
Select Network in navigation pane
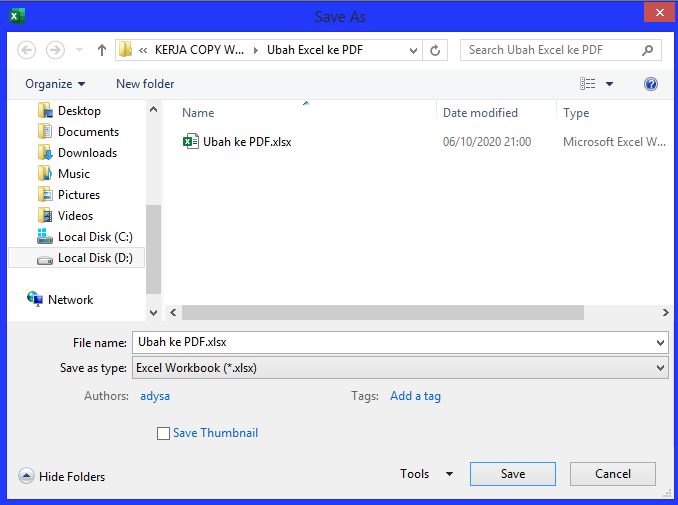coord(70,300)
